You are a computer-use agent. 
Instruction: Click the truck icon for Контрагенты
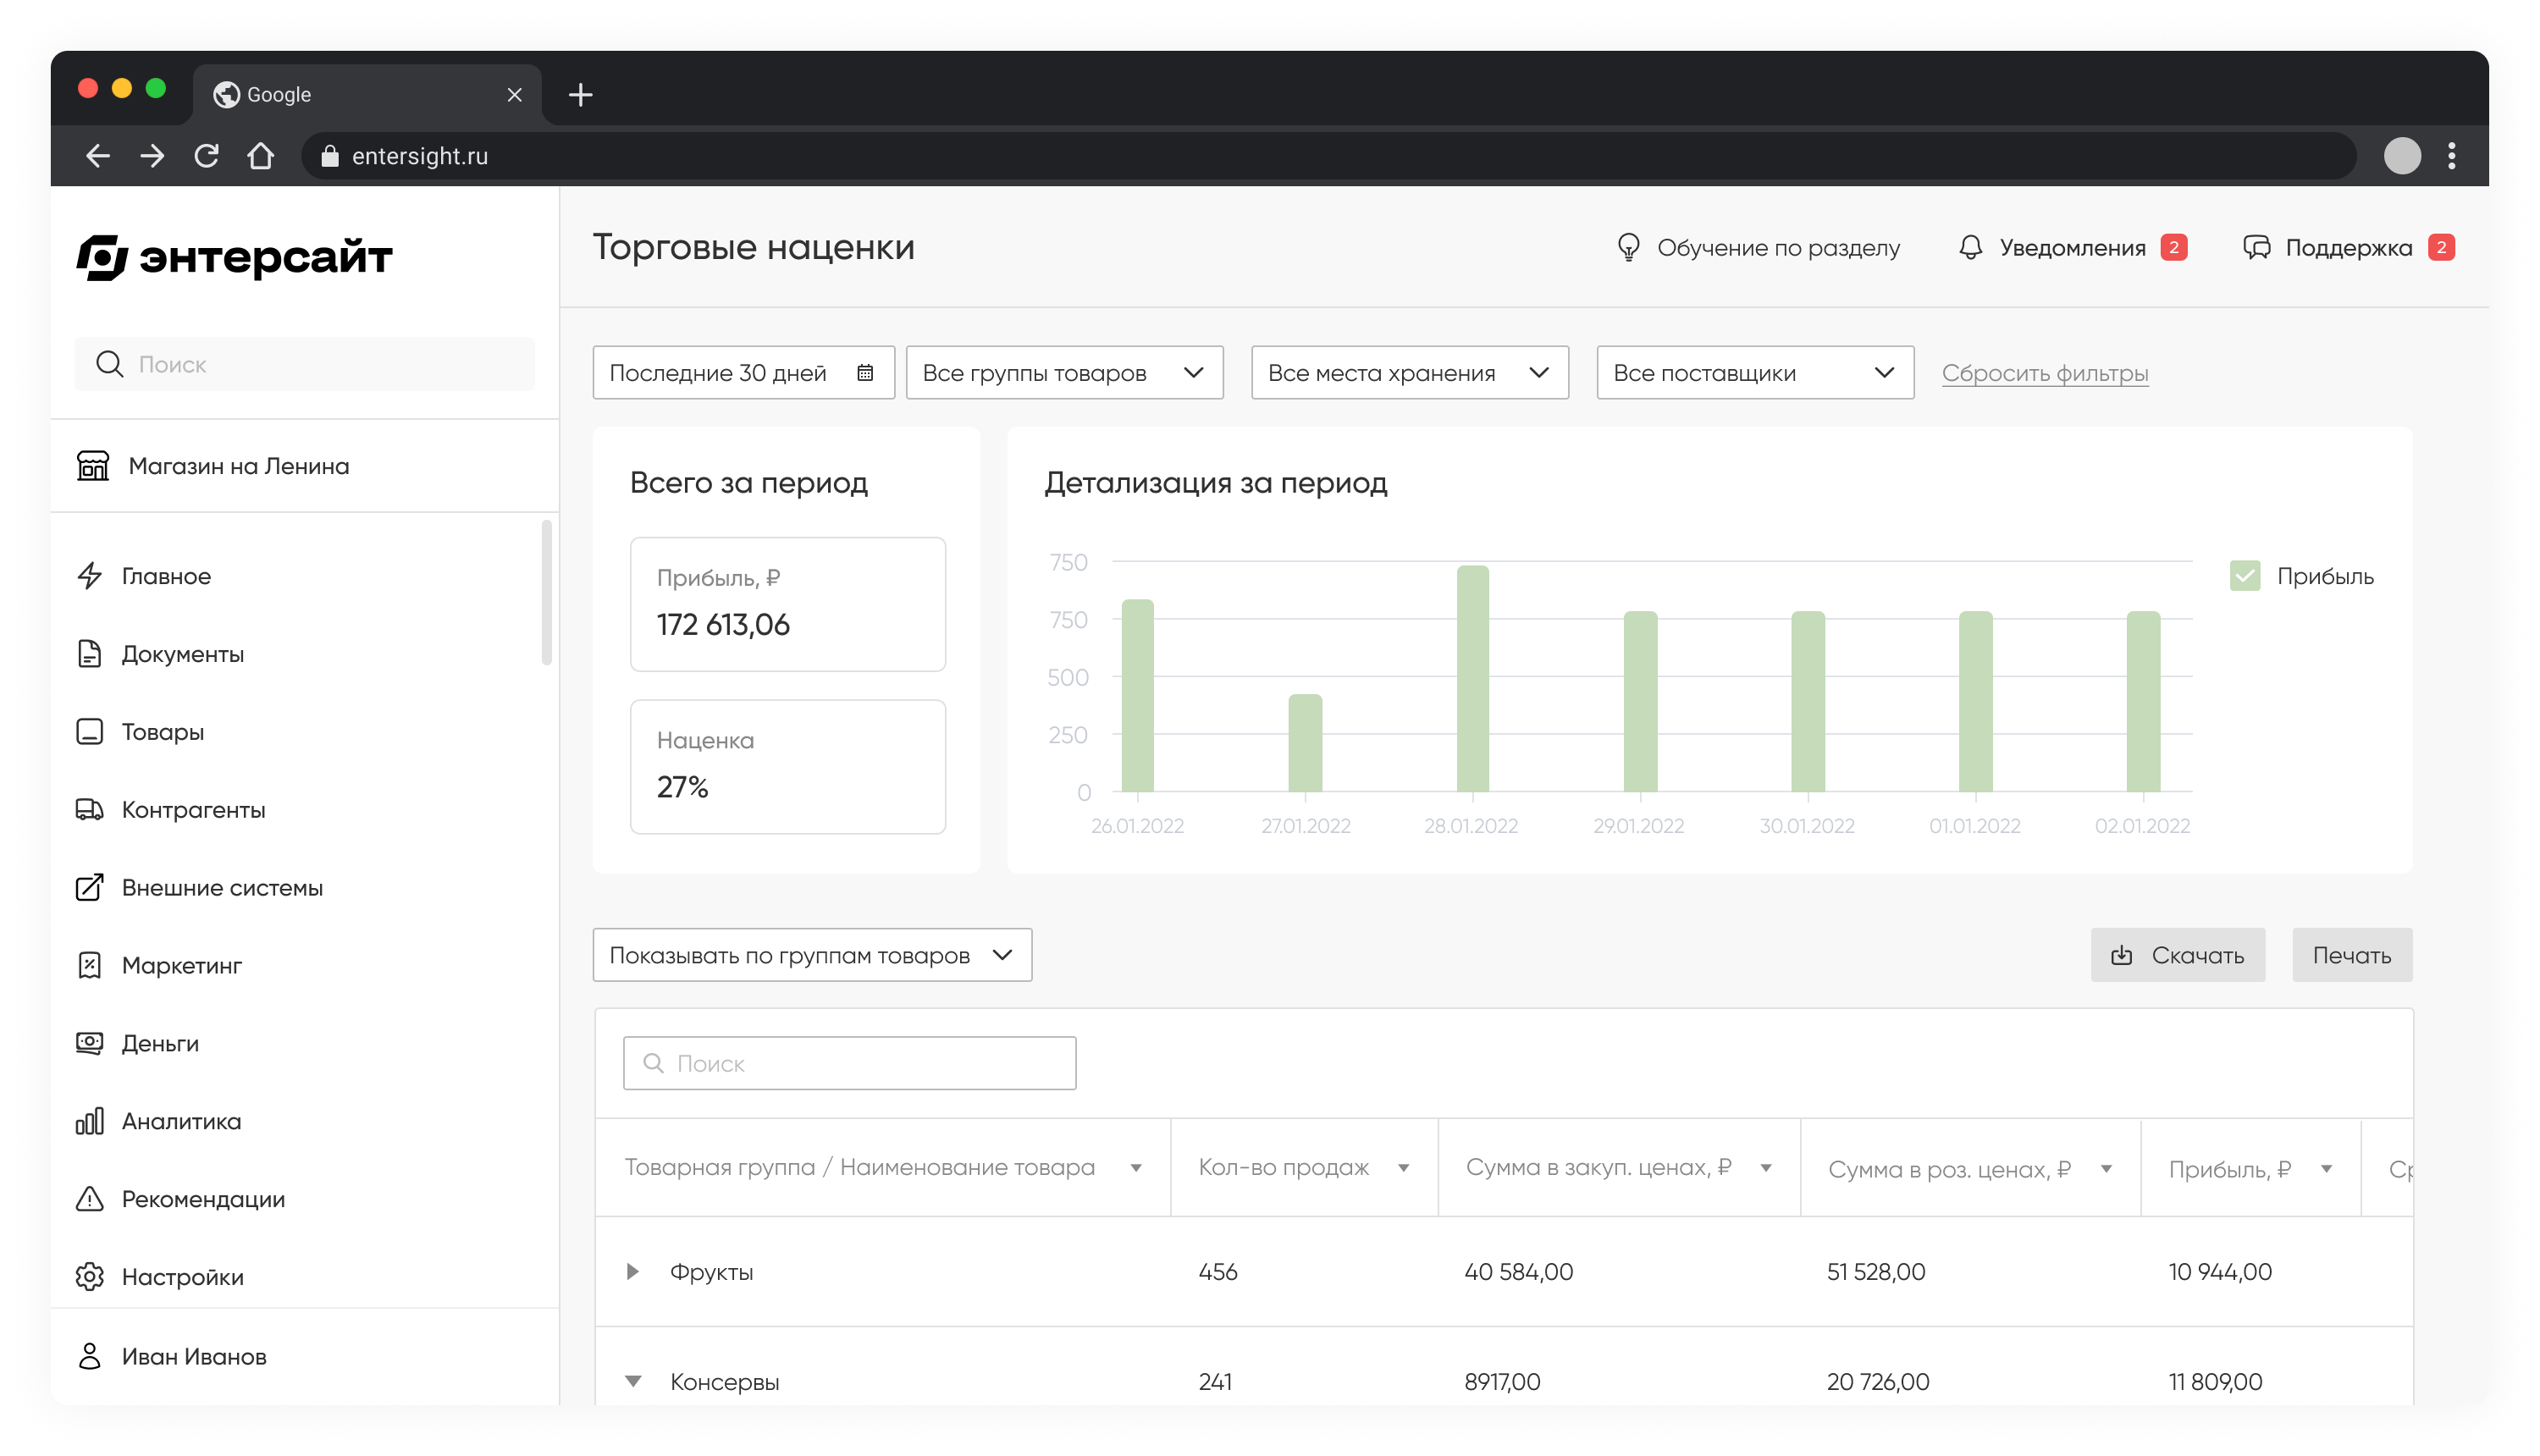click(x=90, y=810)
